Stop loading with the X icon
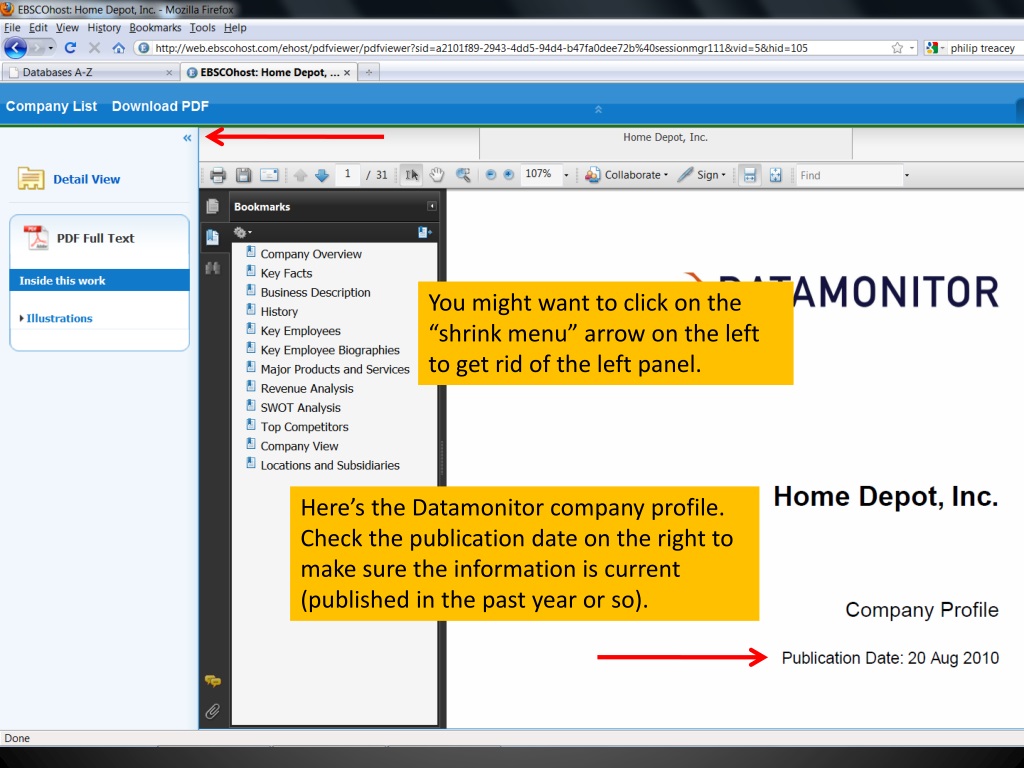The width and height of the screenshot is (1024, 768). [95, 48]
